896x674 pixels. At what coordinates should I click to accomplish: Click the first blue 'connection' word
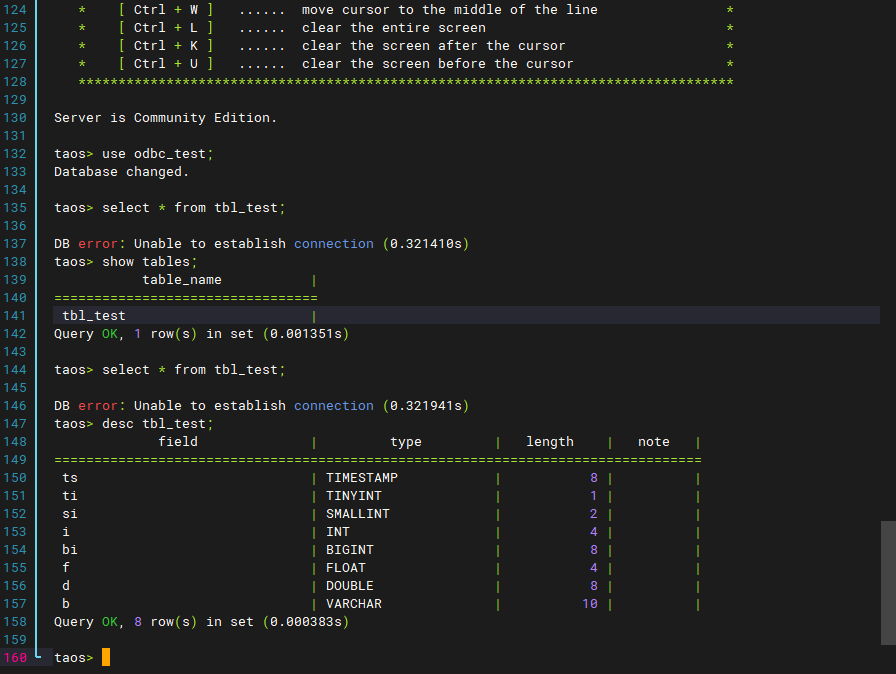[334, 244]
